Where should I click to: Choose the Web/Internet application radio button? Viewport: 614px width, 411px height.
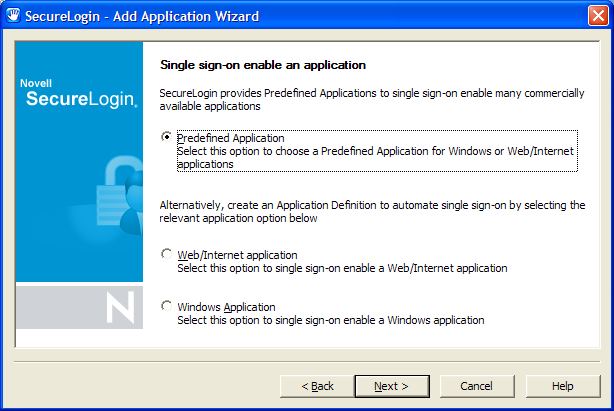tap(166, 255)
